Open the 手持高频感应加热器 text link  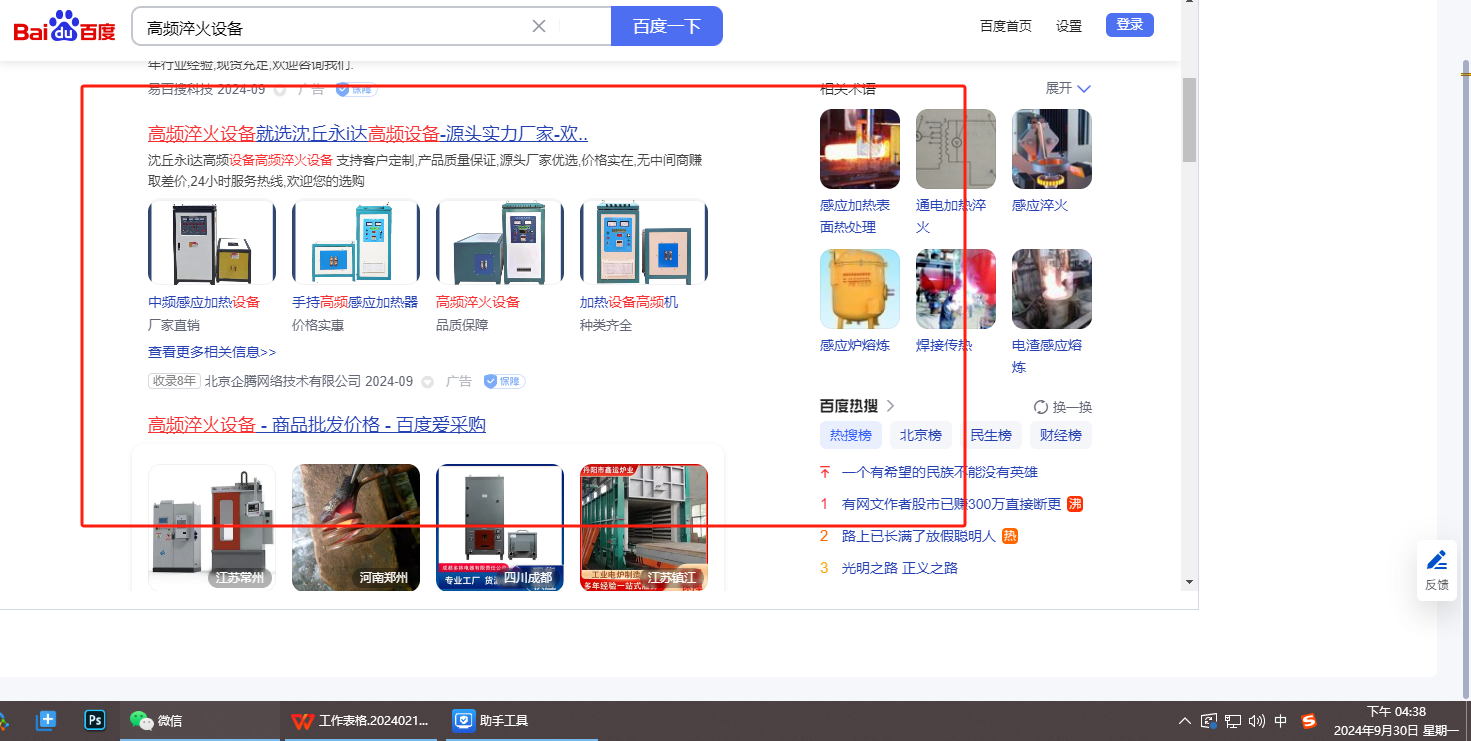click(x=355, y=302)
